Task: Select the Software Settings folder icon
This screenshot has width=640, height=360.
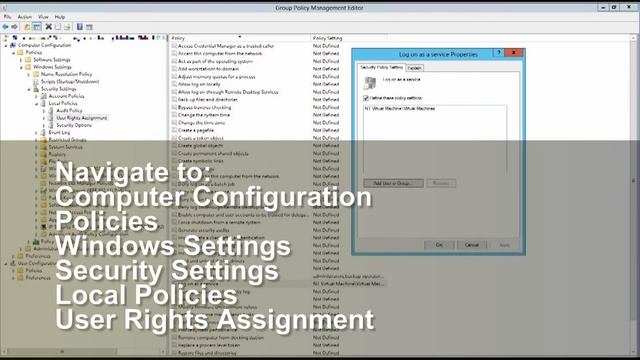Action: click(28, 60)
